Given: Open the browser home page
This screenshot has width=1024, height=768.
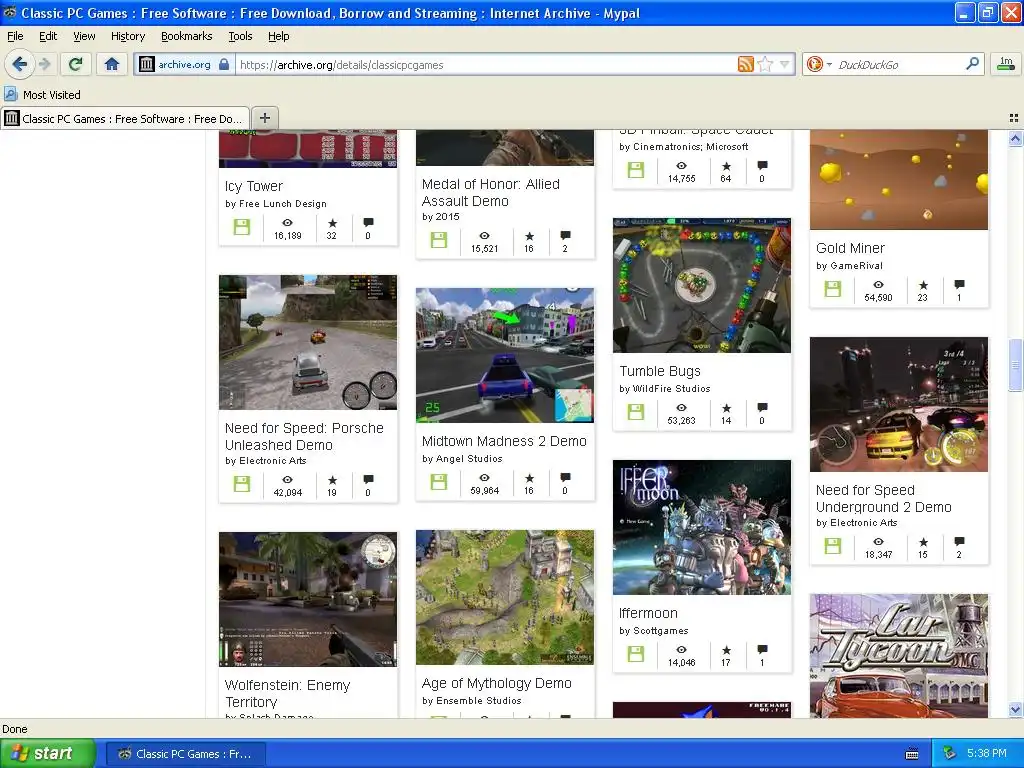Looking at the screenshot, I should [x=112, y=64].
